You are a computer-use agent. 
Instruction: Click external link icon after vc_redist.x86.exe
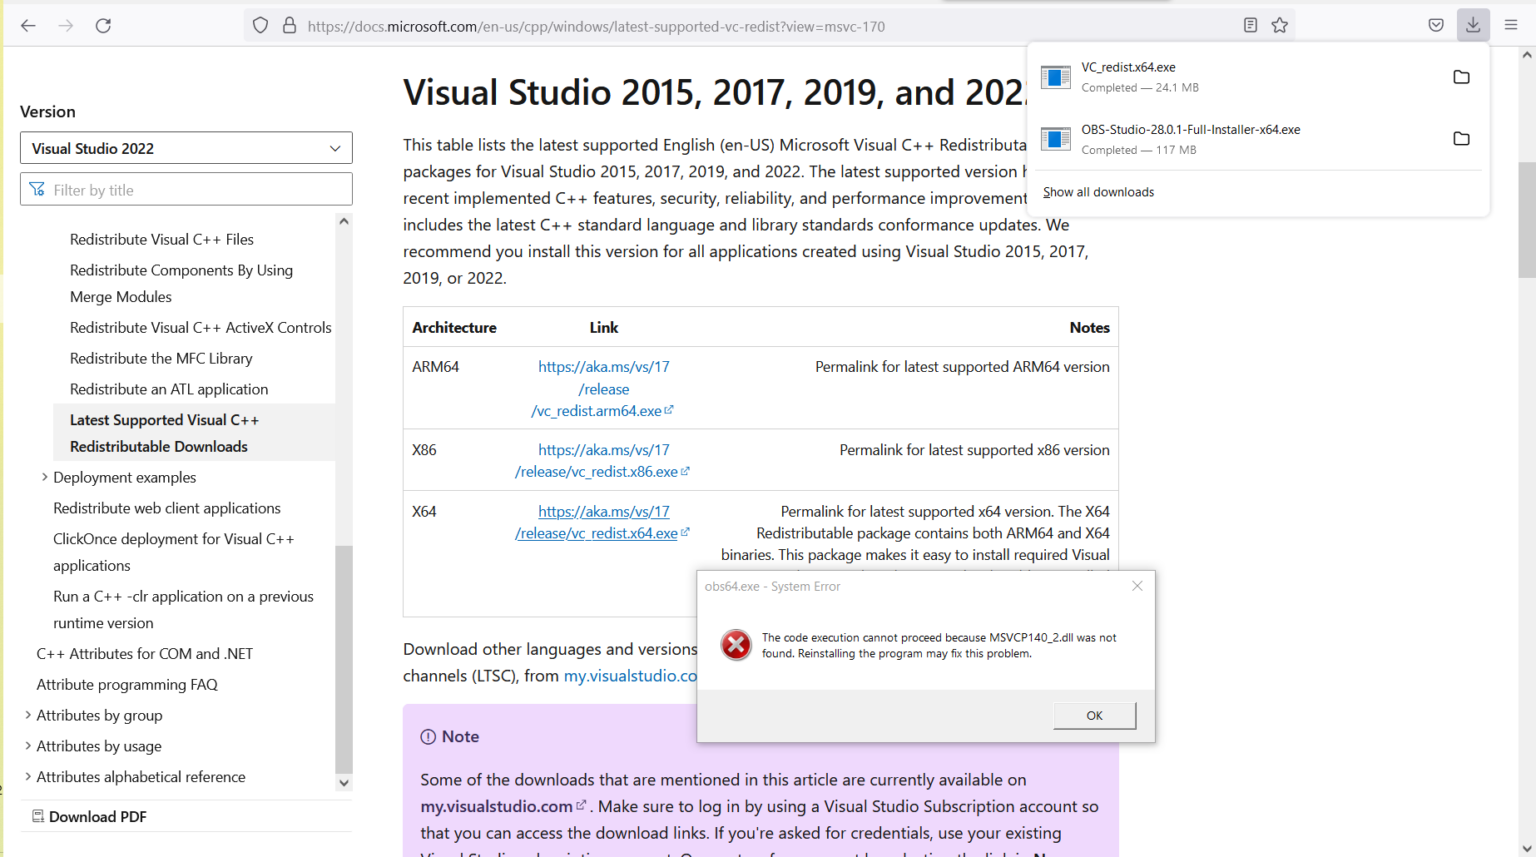[x=685, y=471]
